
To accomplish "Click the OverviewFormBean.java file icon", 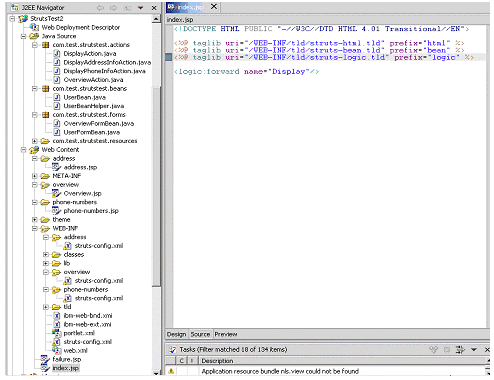I will (x=57, y=123).
